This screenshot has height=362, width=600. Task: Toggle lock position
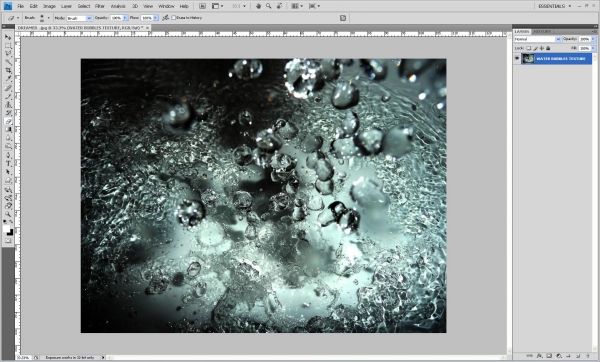pyautogui.click(x=541, y=48)
